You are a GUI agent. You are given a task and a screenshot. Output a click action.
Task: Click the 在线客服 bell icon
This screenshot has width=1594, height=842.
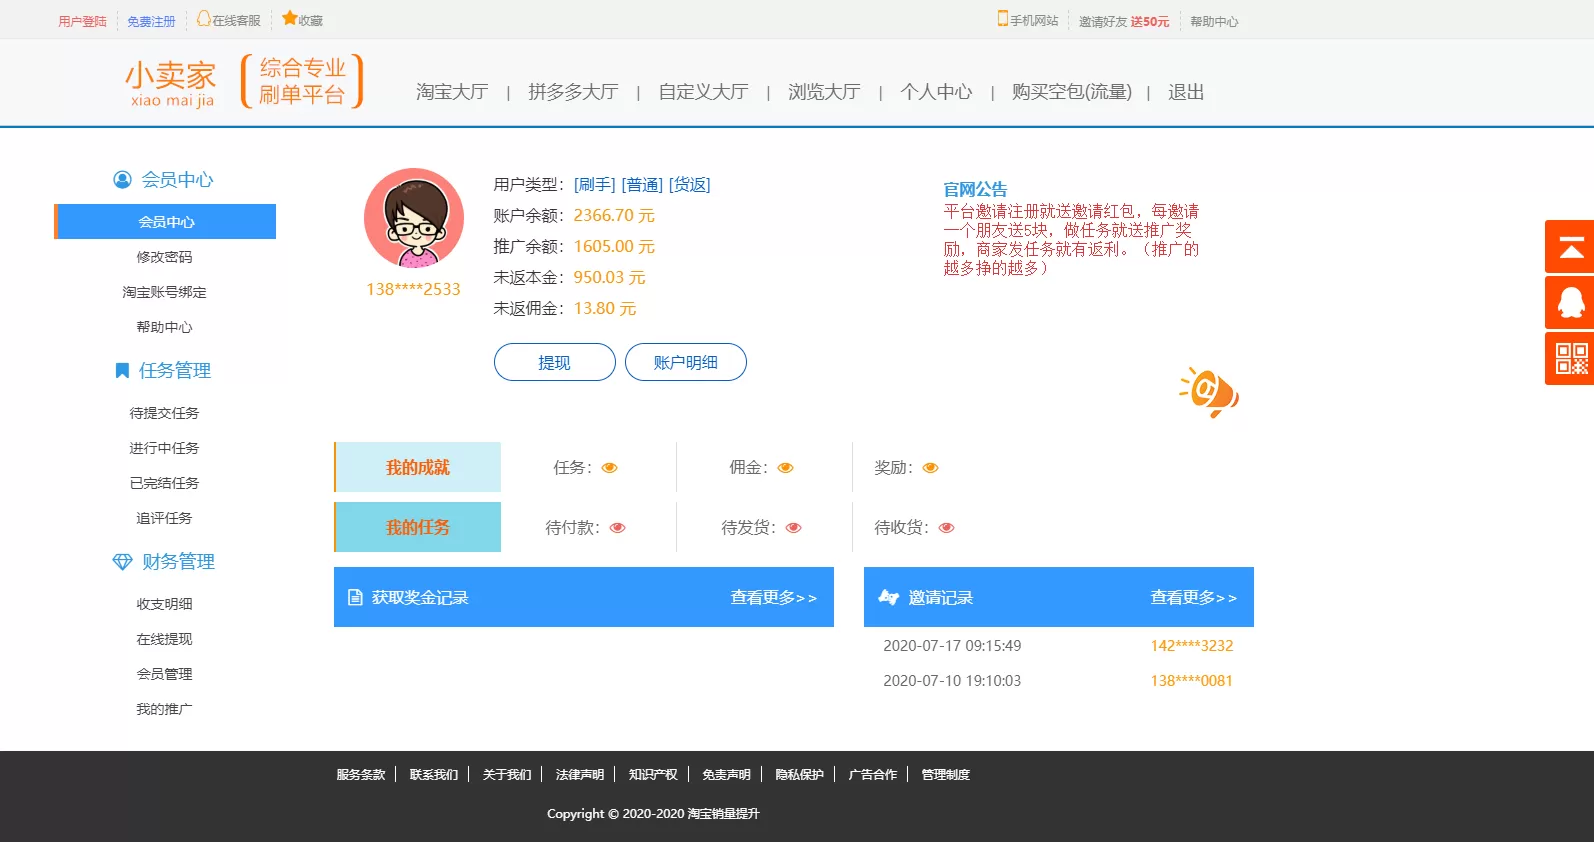[x=203, y=19]
